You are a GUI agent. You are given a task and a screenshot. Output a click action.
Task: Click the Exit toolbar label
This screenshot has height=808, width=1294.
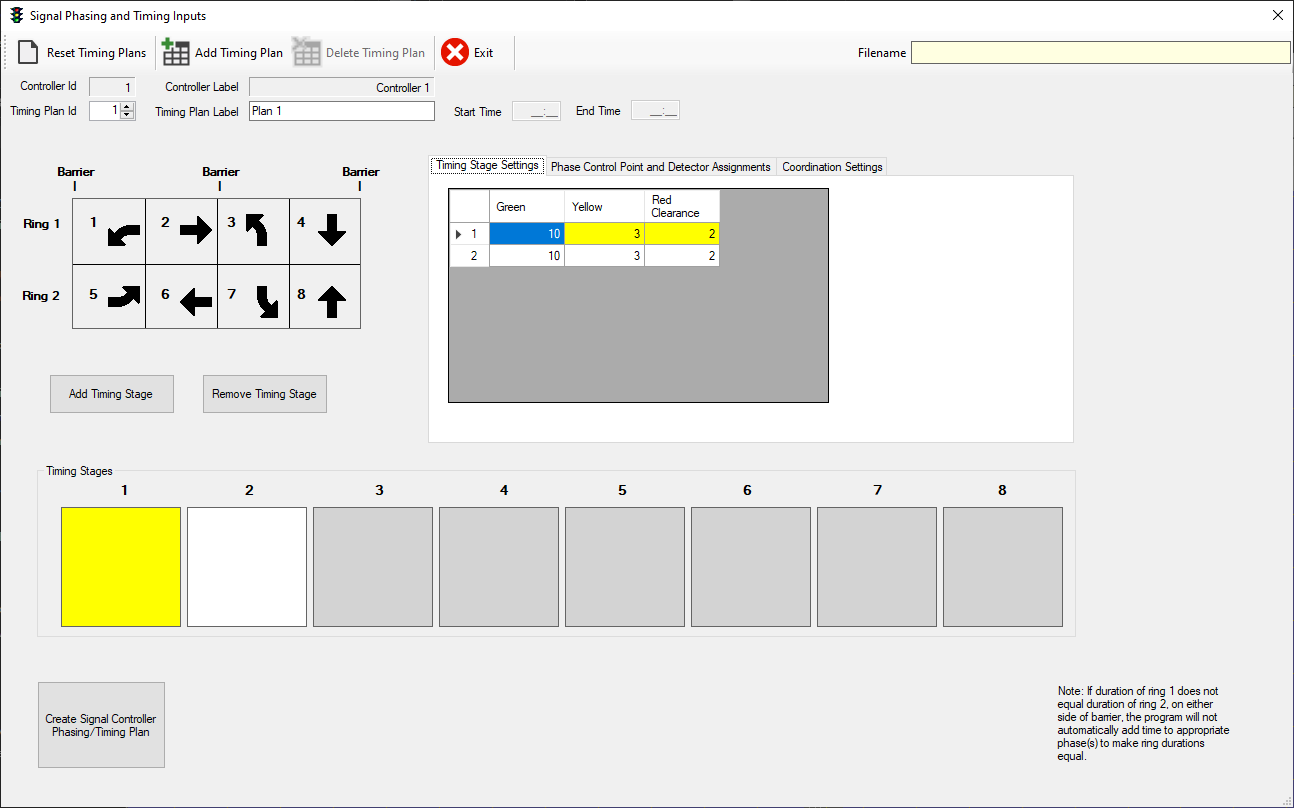pyautogui.click(x=483, y=53)
